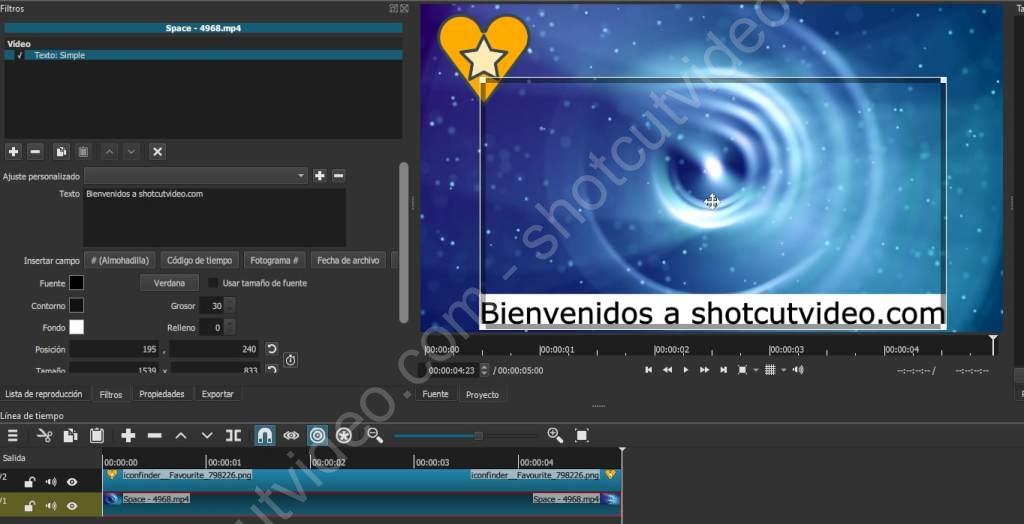Image resolution: width=1024 pixels, height=524 pixels.
Task: Step the Relleno value spinner
Action: [230, 327]
